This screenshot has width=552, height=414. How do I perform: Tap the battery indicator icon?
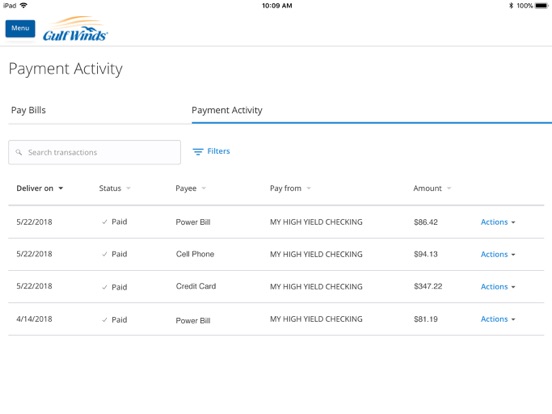pos(542,6)
